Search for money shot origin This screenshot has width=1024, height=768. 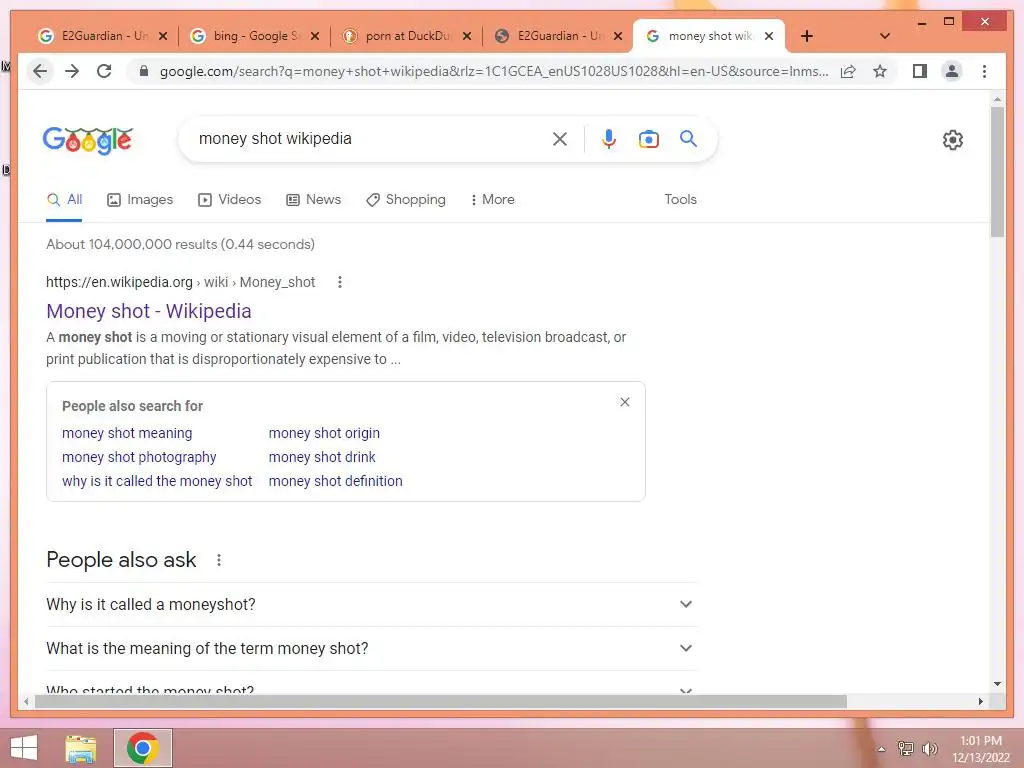(324, 433)
